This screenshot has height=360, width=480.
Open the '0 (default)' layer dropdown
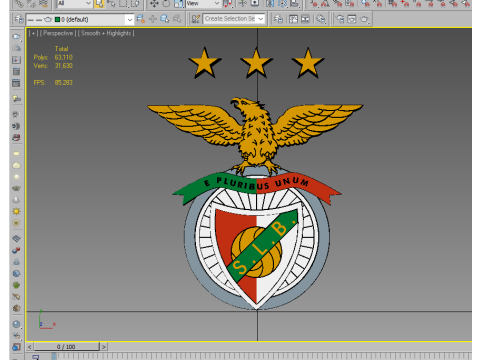coord(80,20)
